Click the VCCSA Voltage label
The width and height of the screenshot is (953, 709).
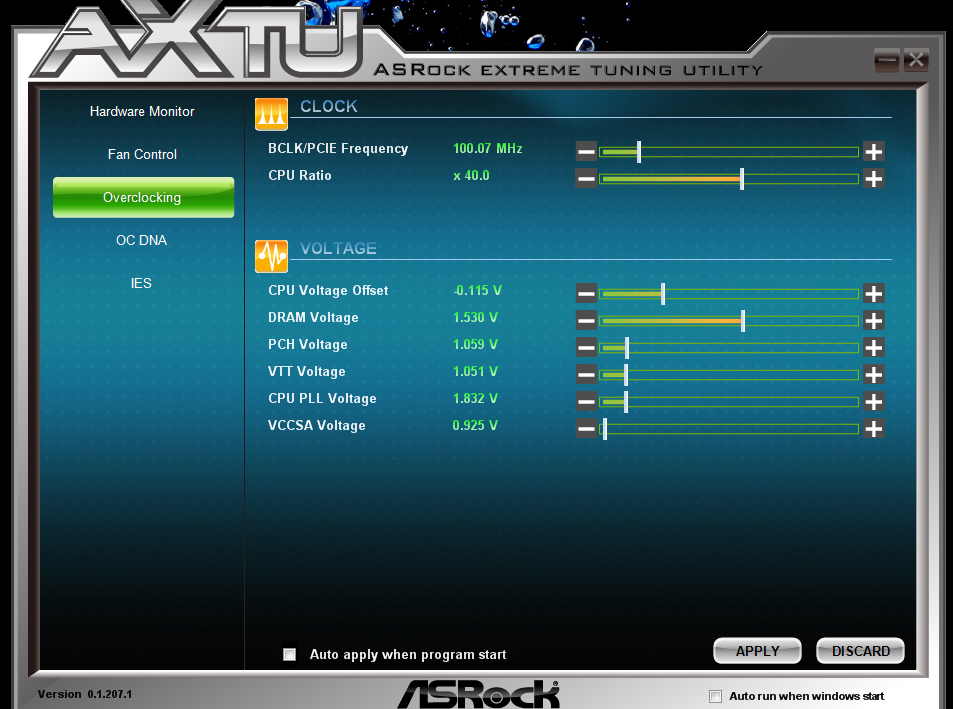click(317, 425)
